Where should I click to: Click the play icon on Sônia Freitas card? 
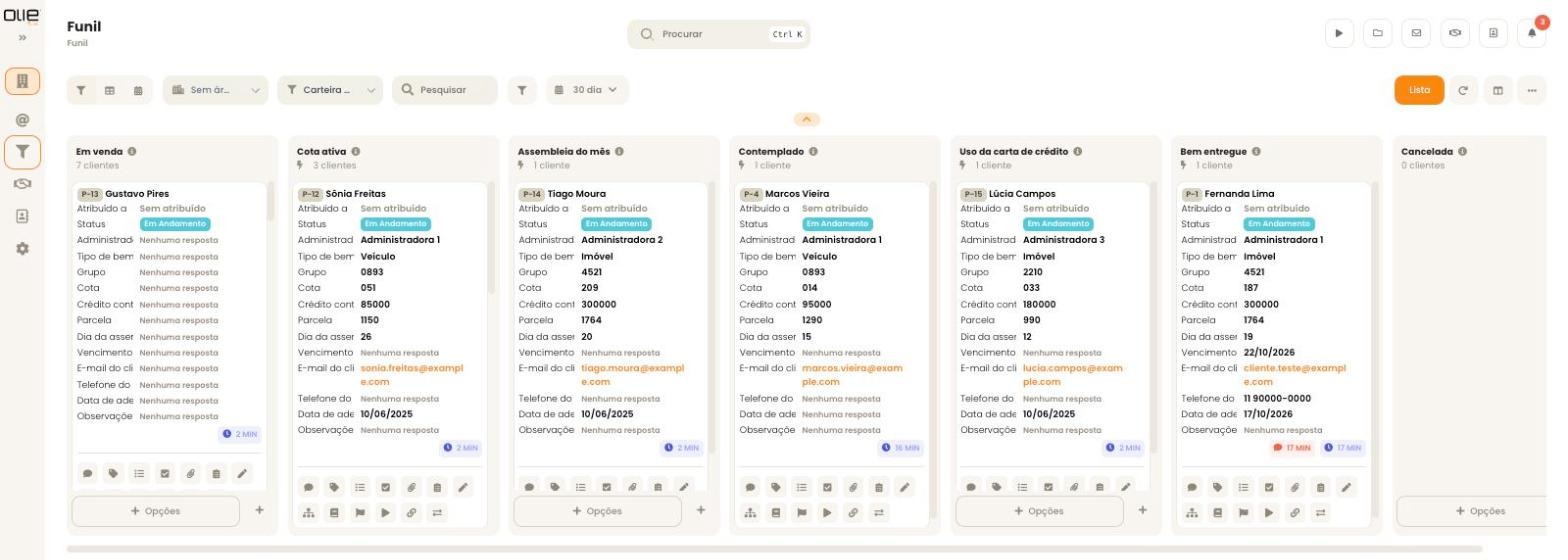386,513
